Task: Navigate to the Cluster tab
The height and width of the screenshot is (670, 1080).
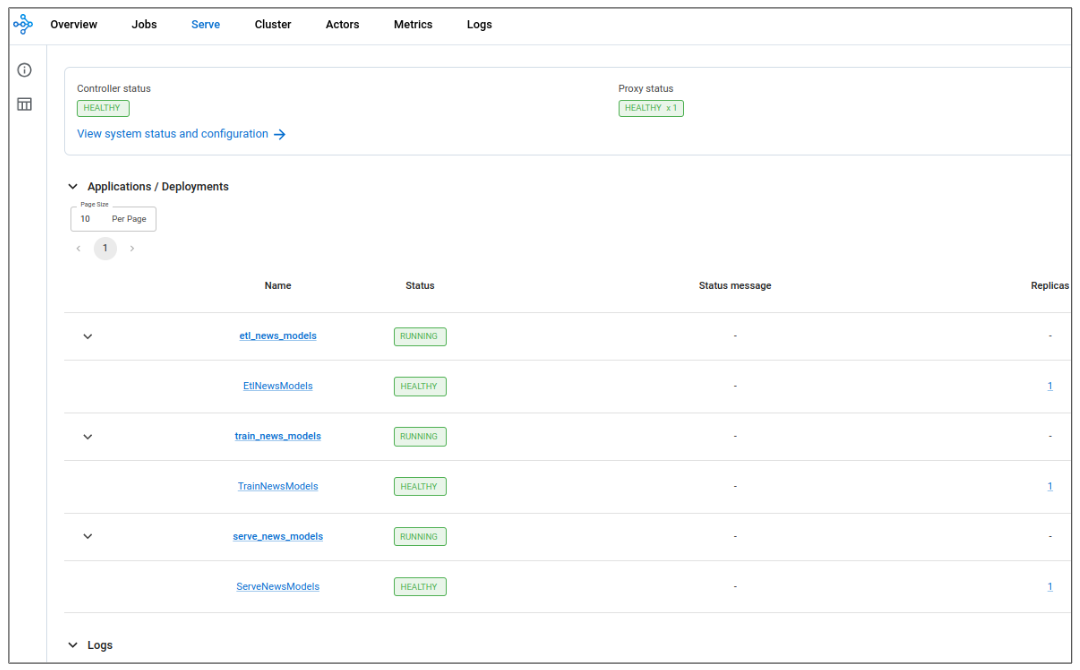Action: coord(273,25)
